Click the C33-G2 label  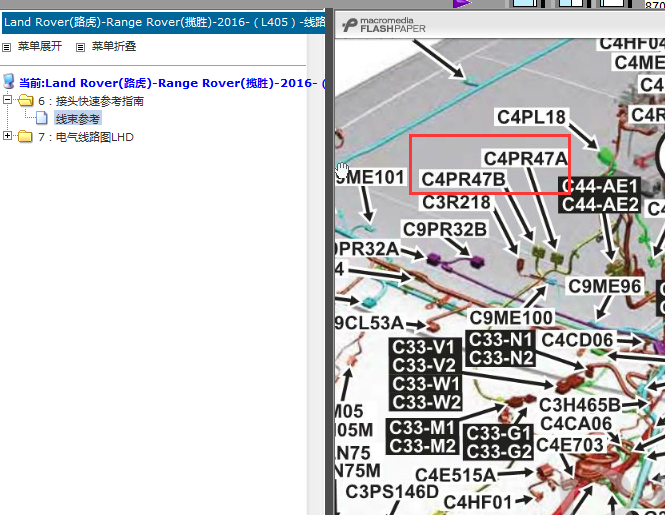pos(498,452)
